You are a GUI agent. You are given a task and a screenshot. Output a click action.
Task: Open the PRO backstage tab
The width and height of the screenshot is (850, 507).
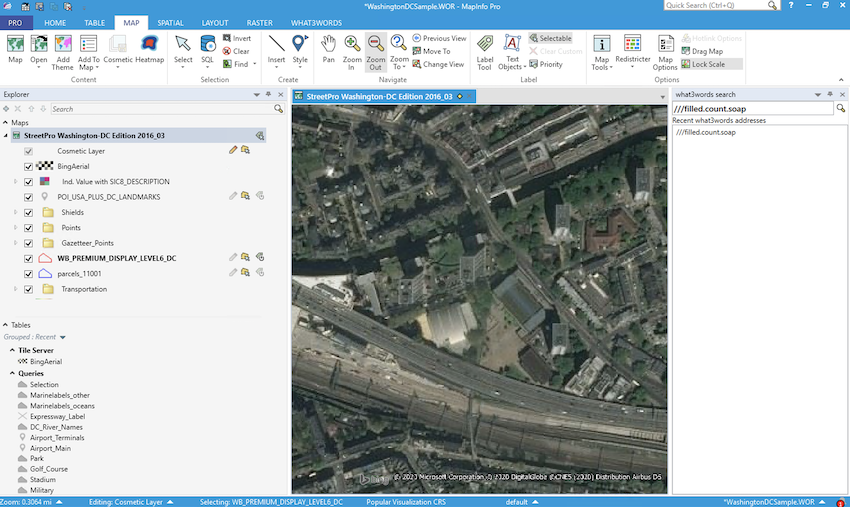click(x=15, y=23)
